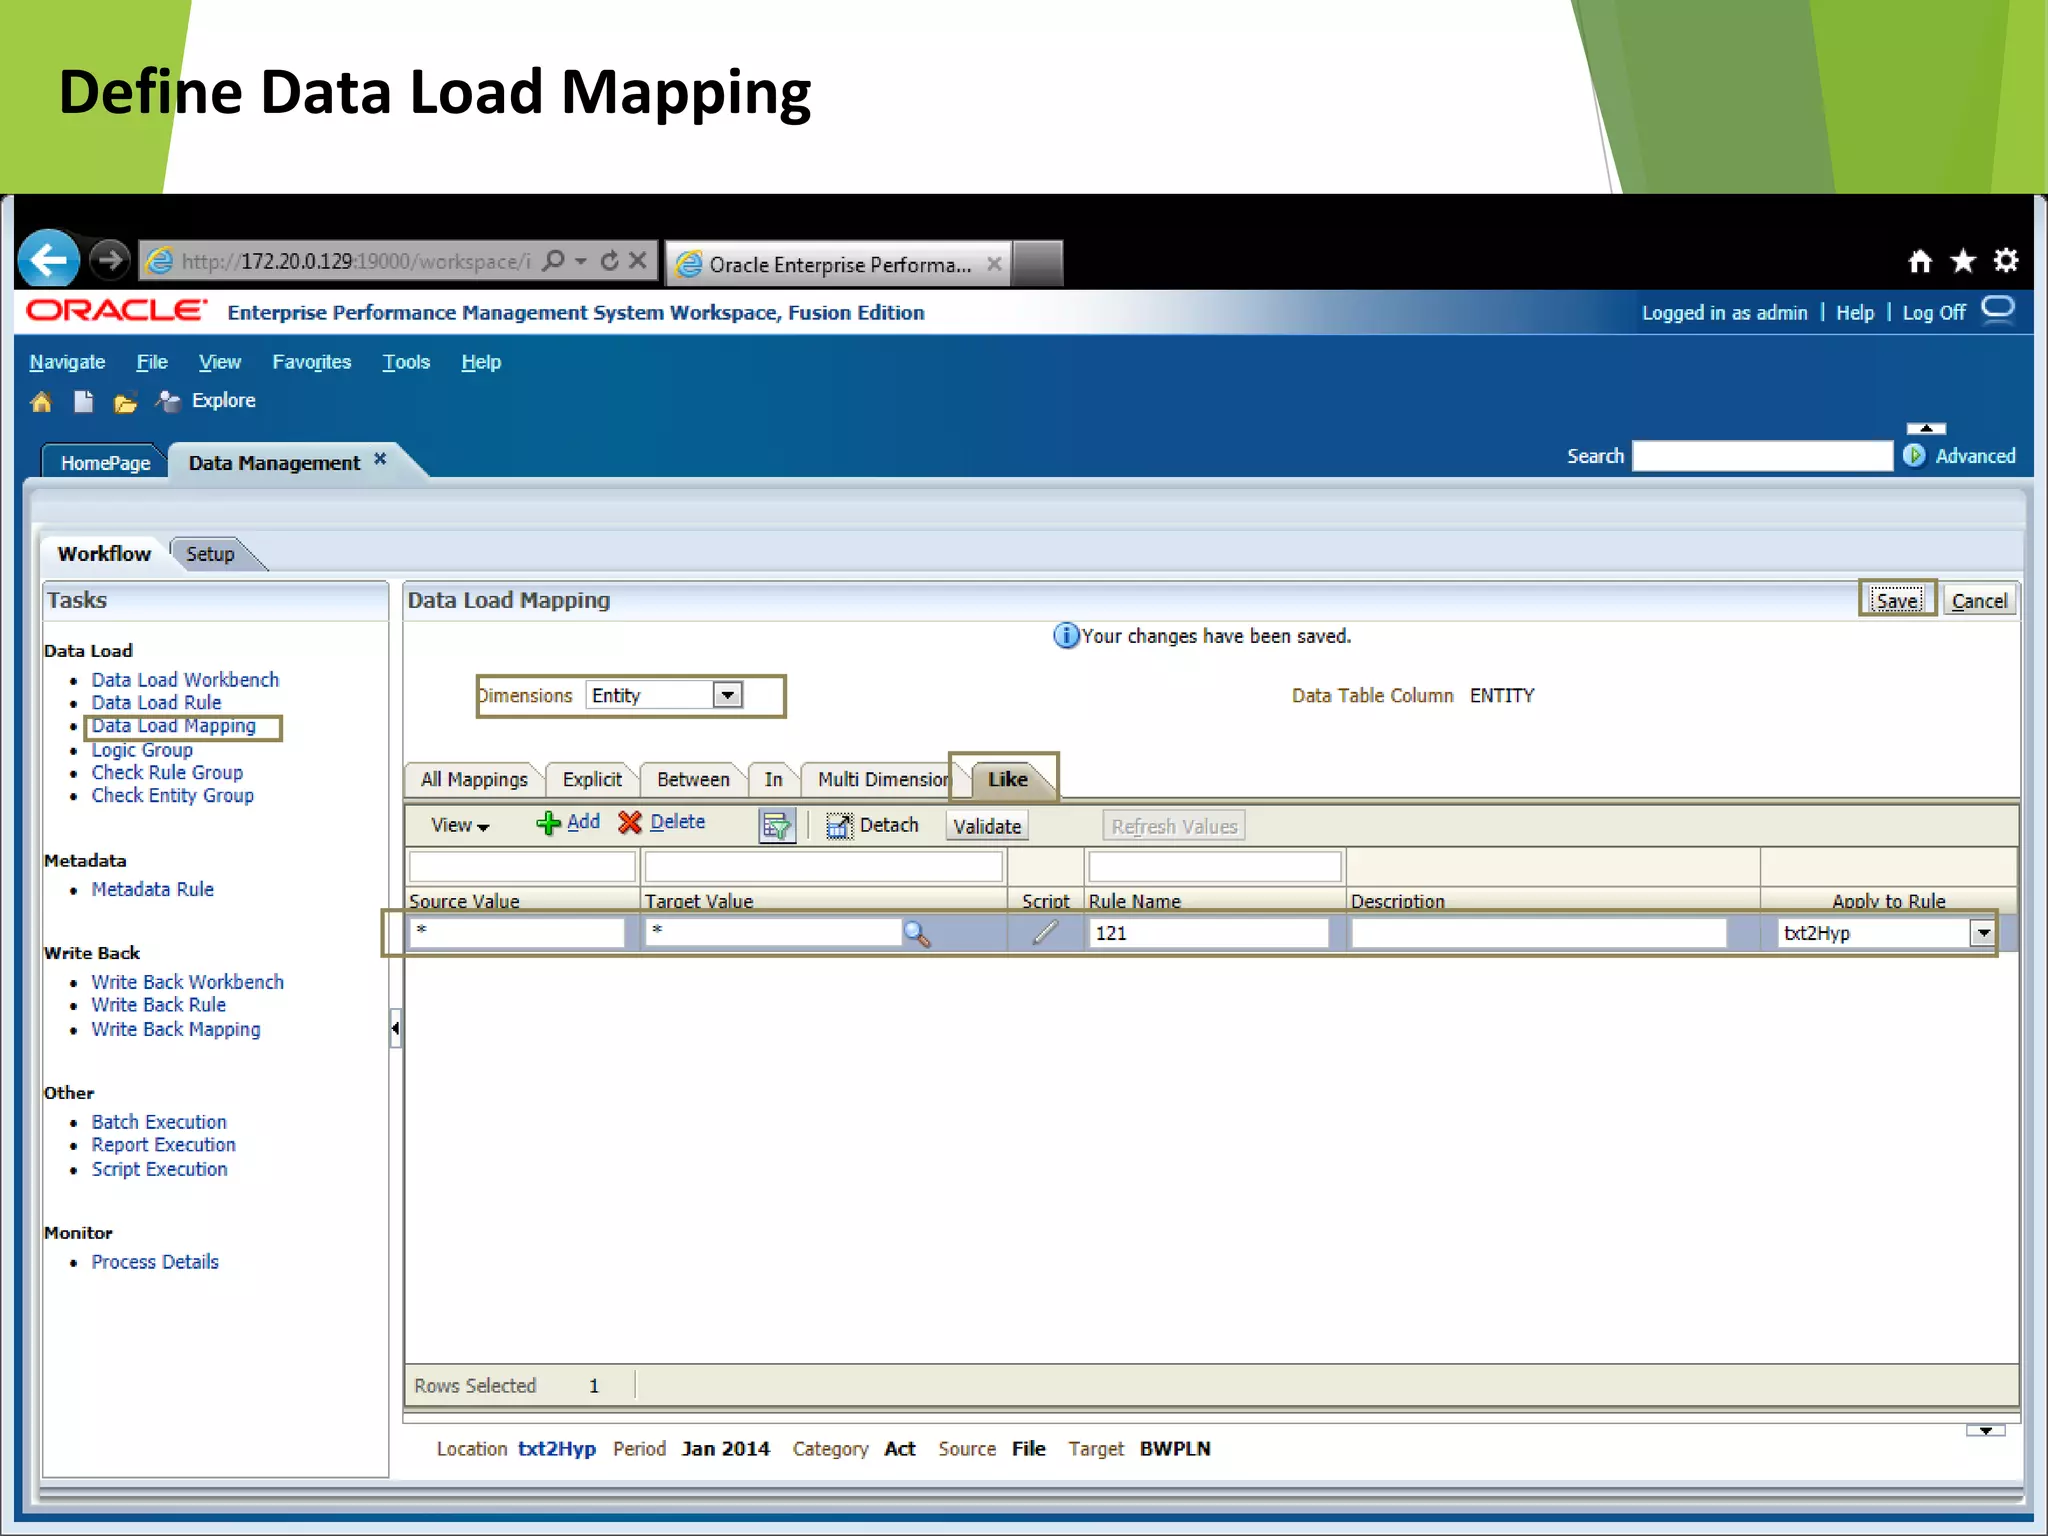This screenshot has height=1536, width=2048.
Task: Click the query by example filter icon
Action: [x=776, y=826]
